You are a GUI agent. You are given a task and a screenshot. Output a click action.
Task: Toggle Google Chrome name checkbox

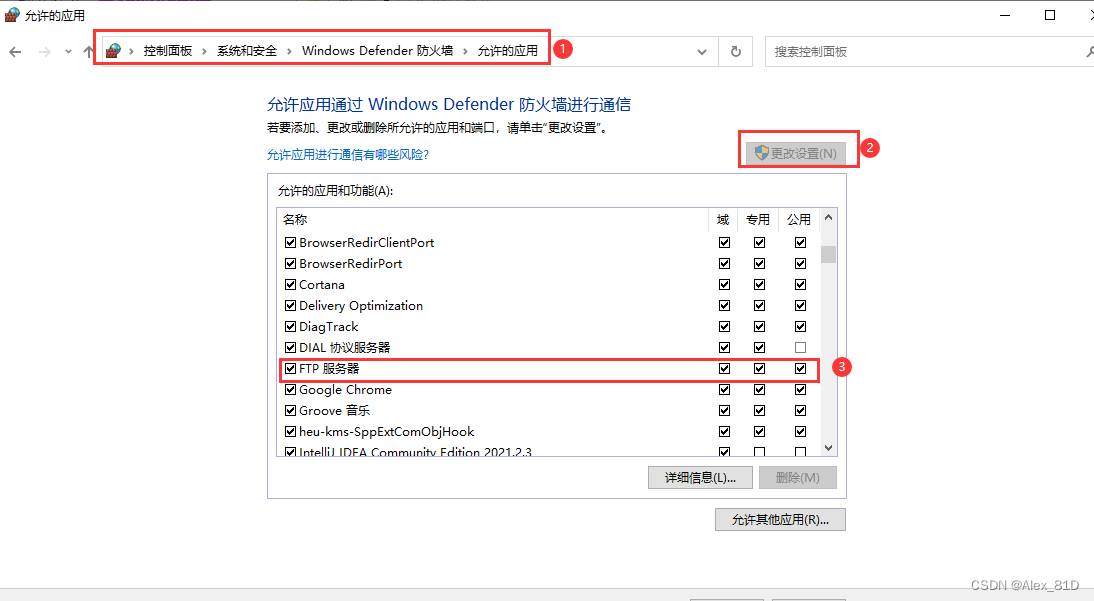290,389
